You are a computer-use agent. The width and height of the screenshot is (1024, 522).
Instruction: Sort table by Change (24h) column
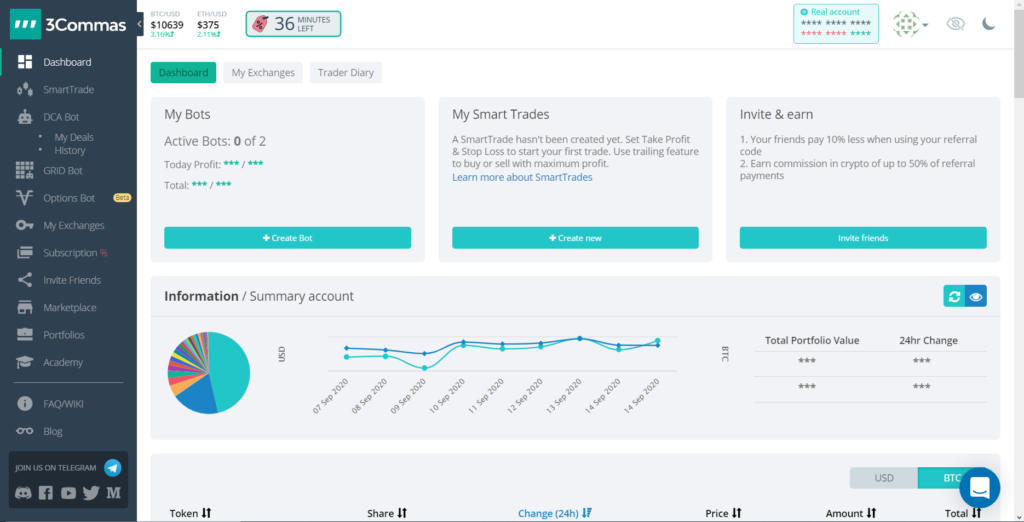coord(555,514)
